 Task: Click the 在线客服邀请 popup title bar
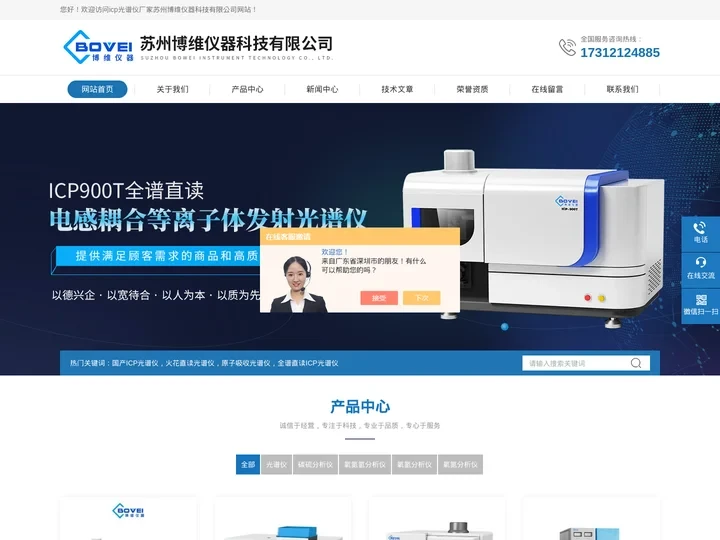pyautogui.click(x=360, y=236)
